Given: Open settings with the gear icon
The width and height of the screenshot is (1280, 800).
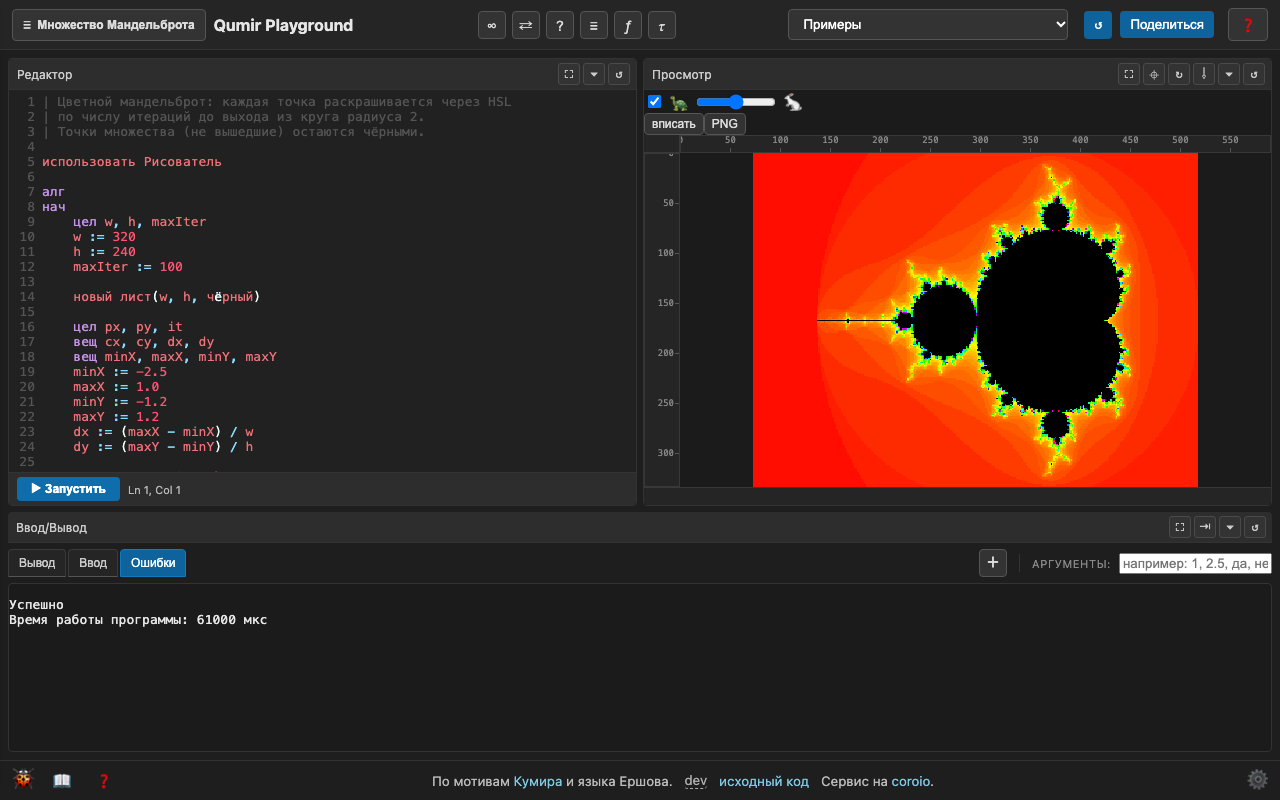Looking at the screenshot, I should click(x=1257, y=780).
